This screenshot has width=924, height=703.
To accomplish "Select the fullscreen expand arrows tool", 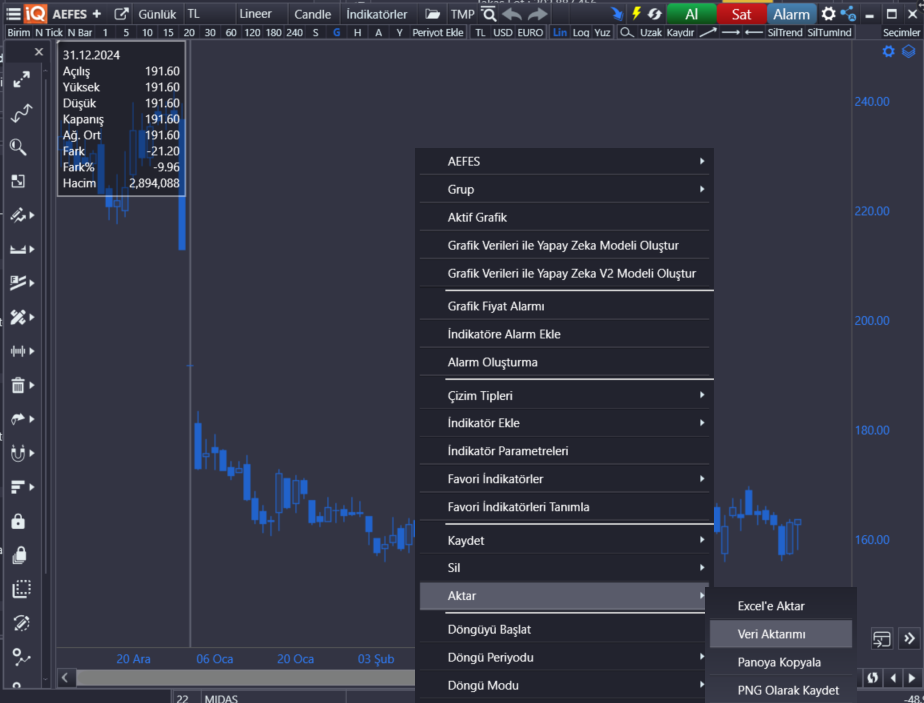I will click(x=21, y=79).
